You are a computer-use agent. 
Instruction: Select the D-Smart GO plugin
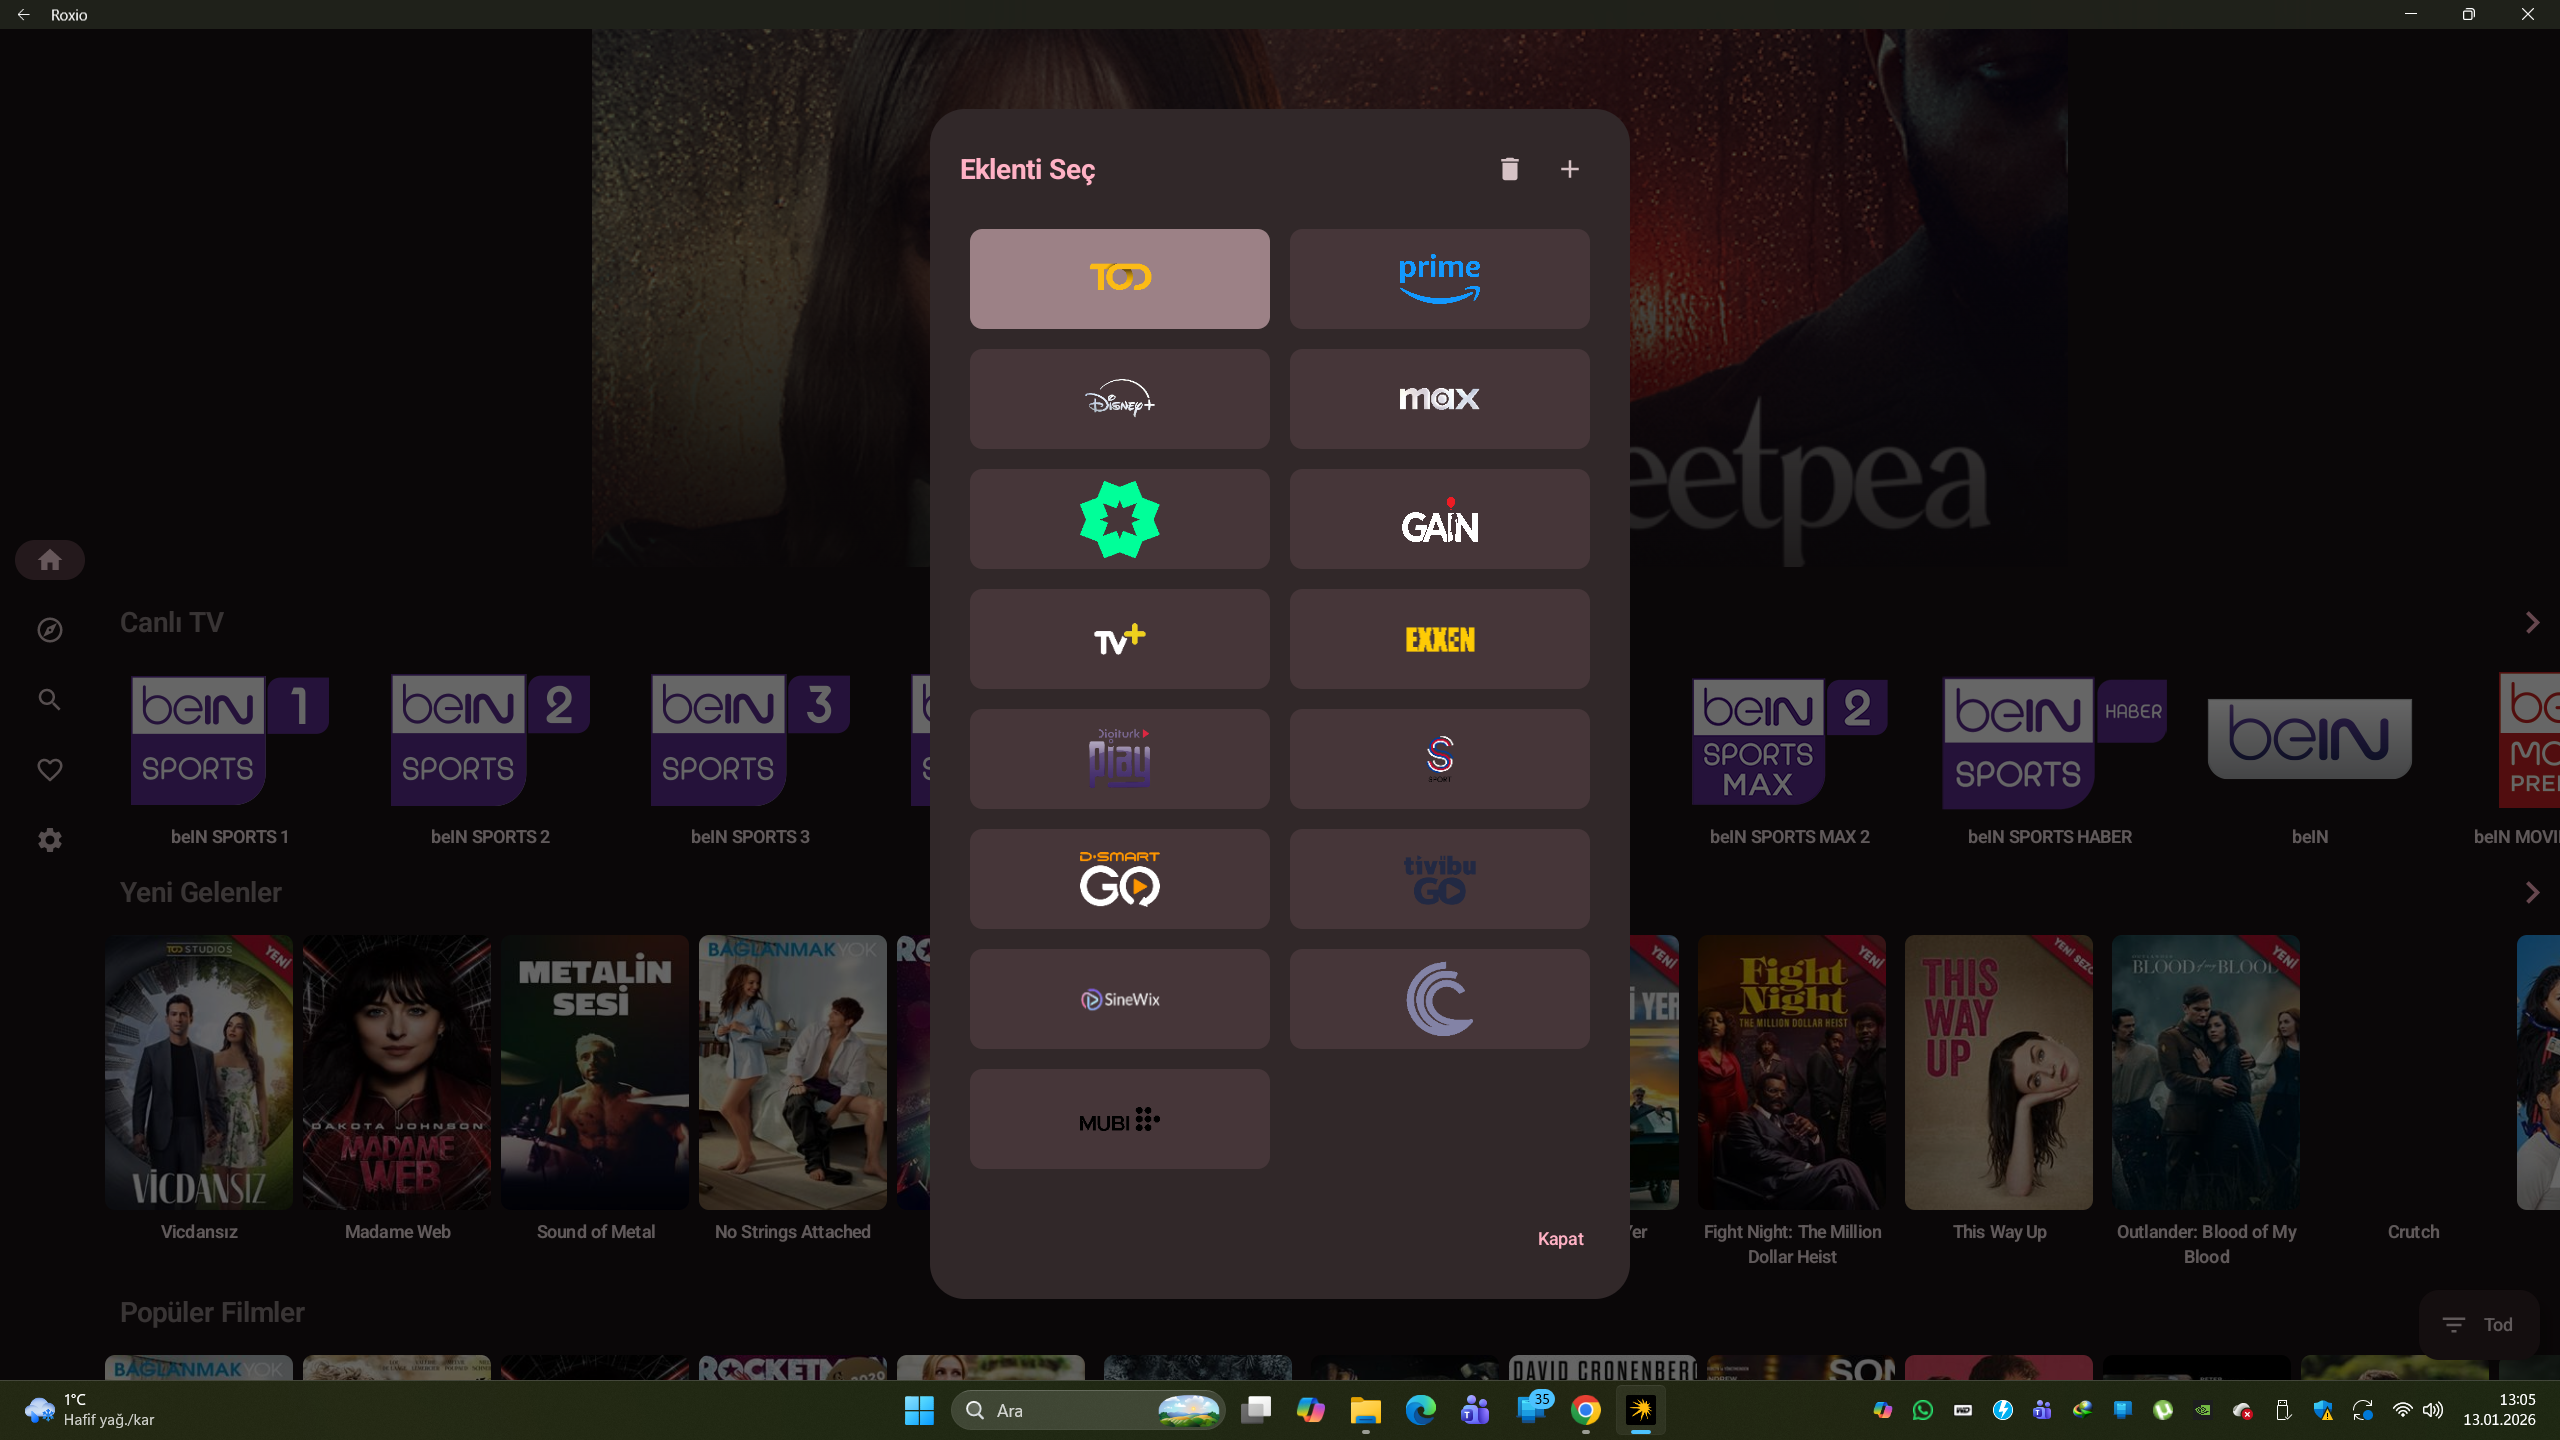click(x=1120, y=879)
